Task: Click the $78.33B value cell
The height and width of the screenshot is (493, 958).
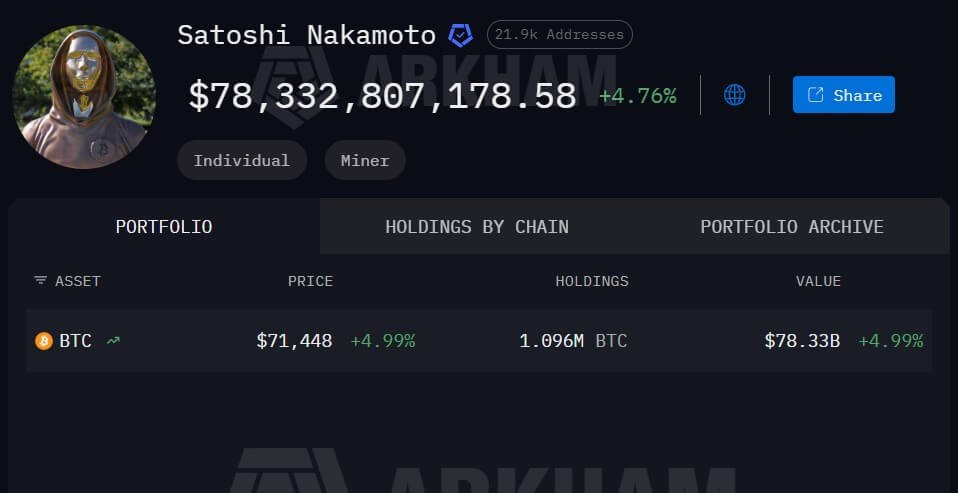Action: coord(802,341)
